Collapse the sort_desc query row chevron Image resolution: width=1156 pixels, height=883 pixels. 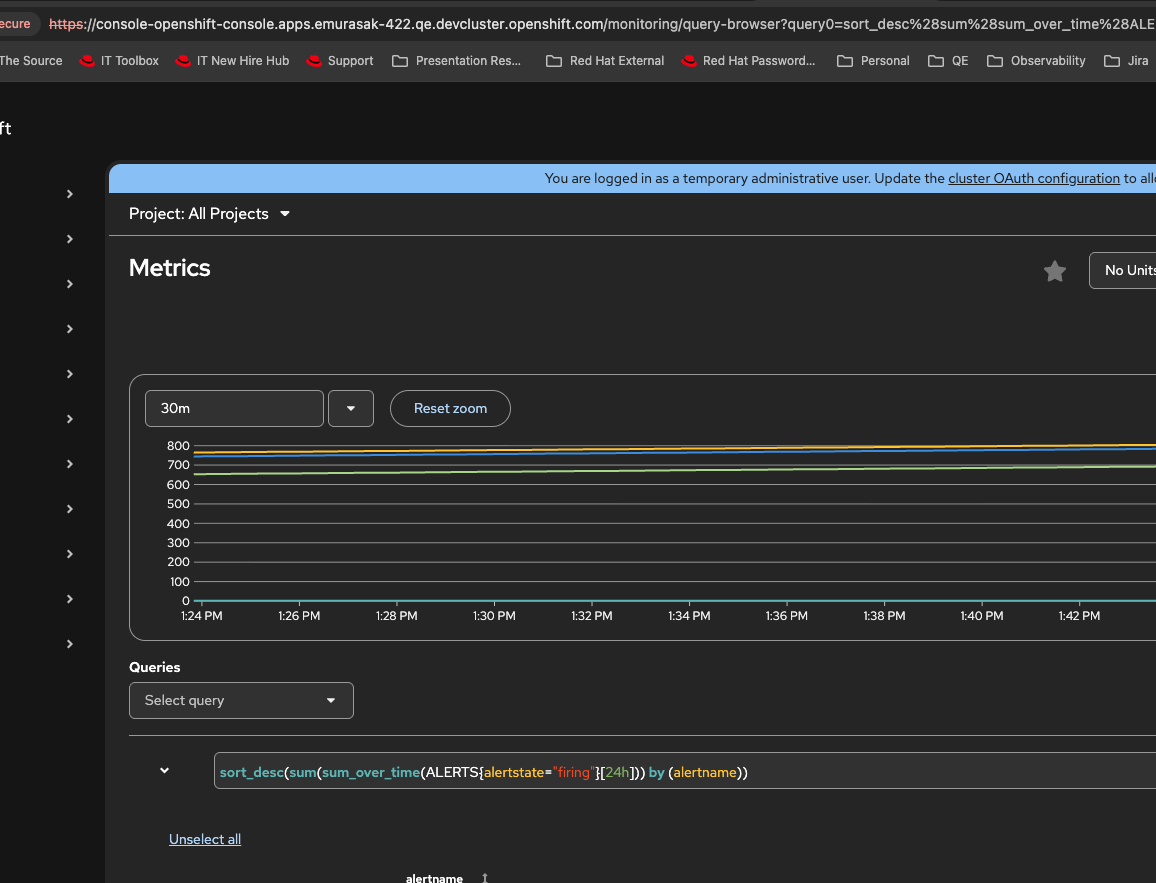tap(165, 771)
